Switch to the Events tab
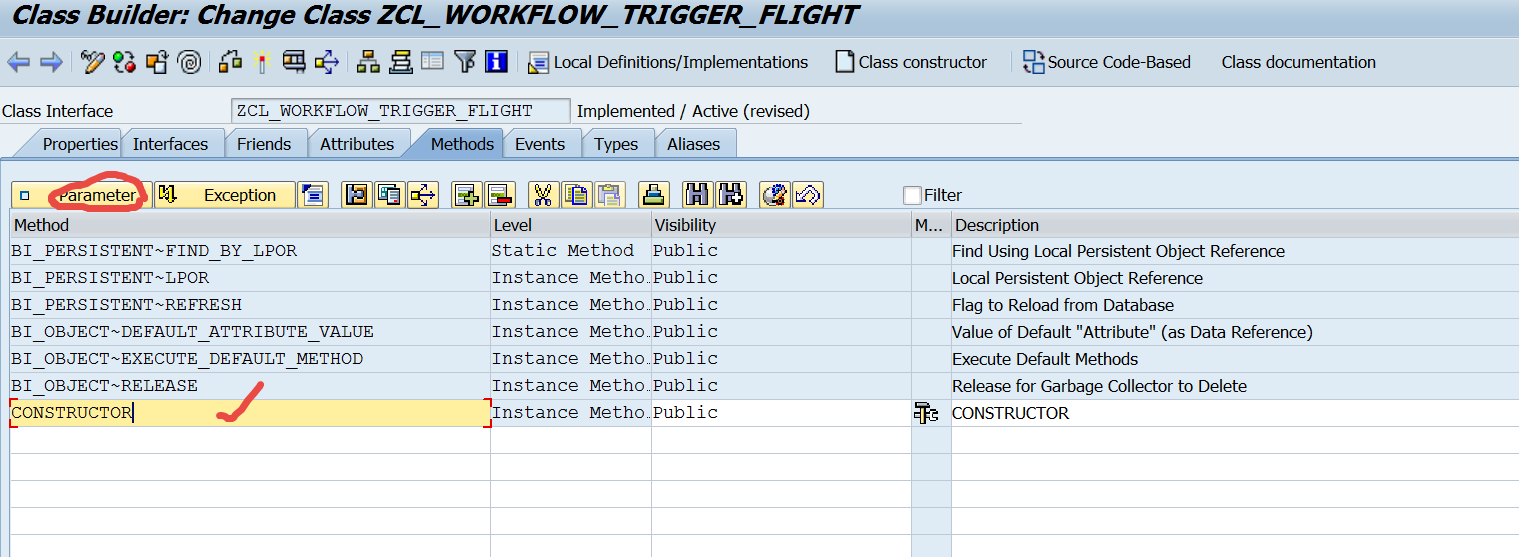The height and width of the screenshot is (557, 1519). coord(540,144)
